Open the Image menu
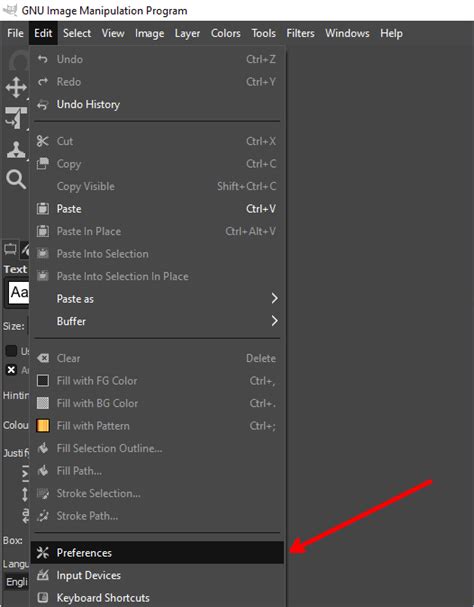 [x=149, y=33]
